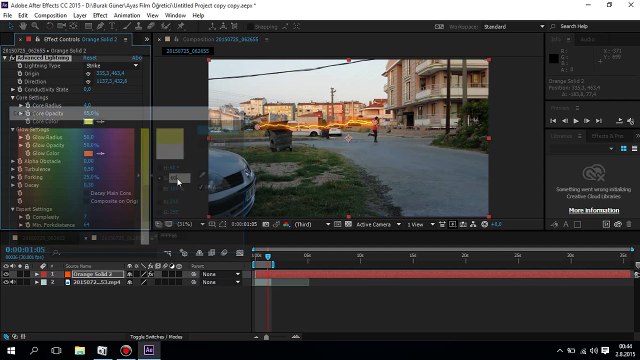Click the timeline timecode 0:00:01:05
This screenshot has width=640, height=360.
point(25,249)
